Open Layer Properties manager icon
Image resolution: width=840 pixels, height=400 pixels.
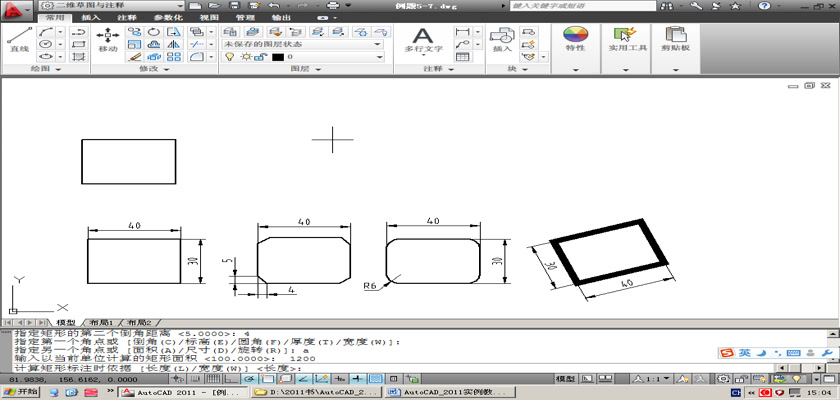[230, 32]
